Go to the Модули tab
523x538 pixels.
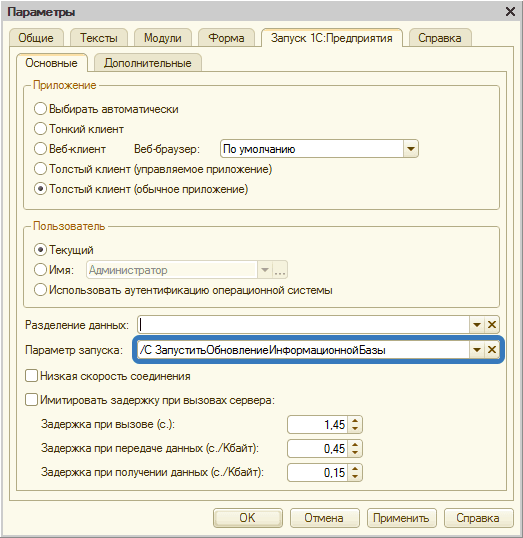[163, 38]
